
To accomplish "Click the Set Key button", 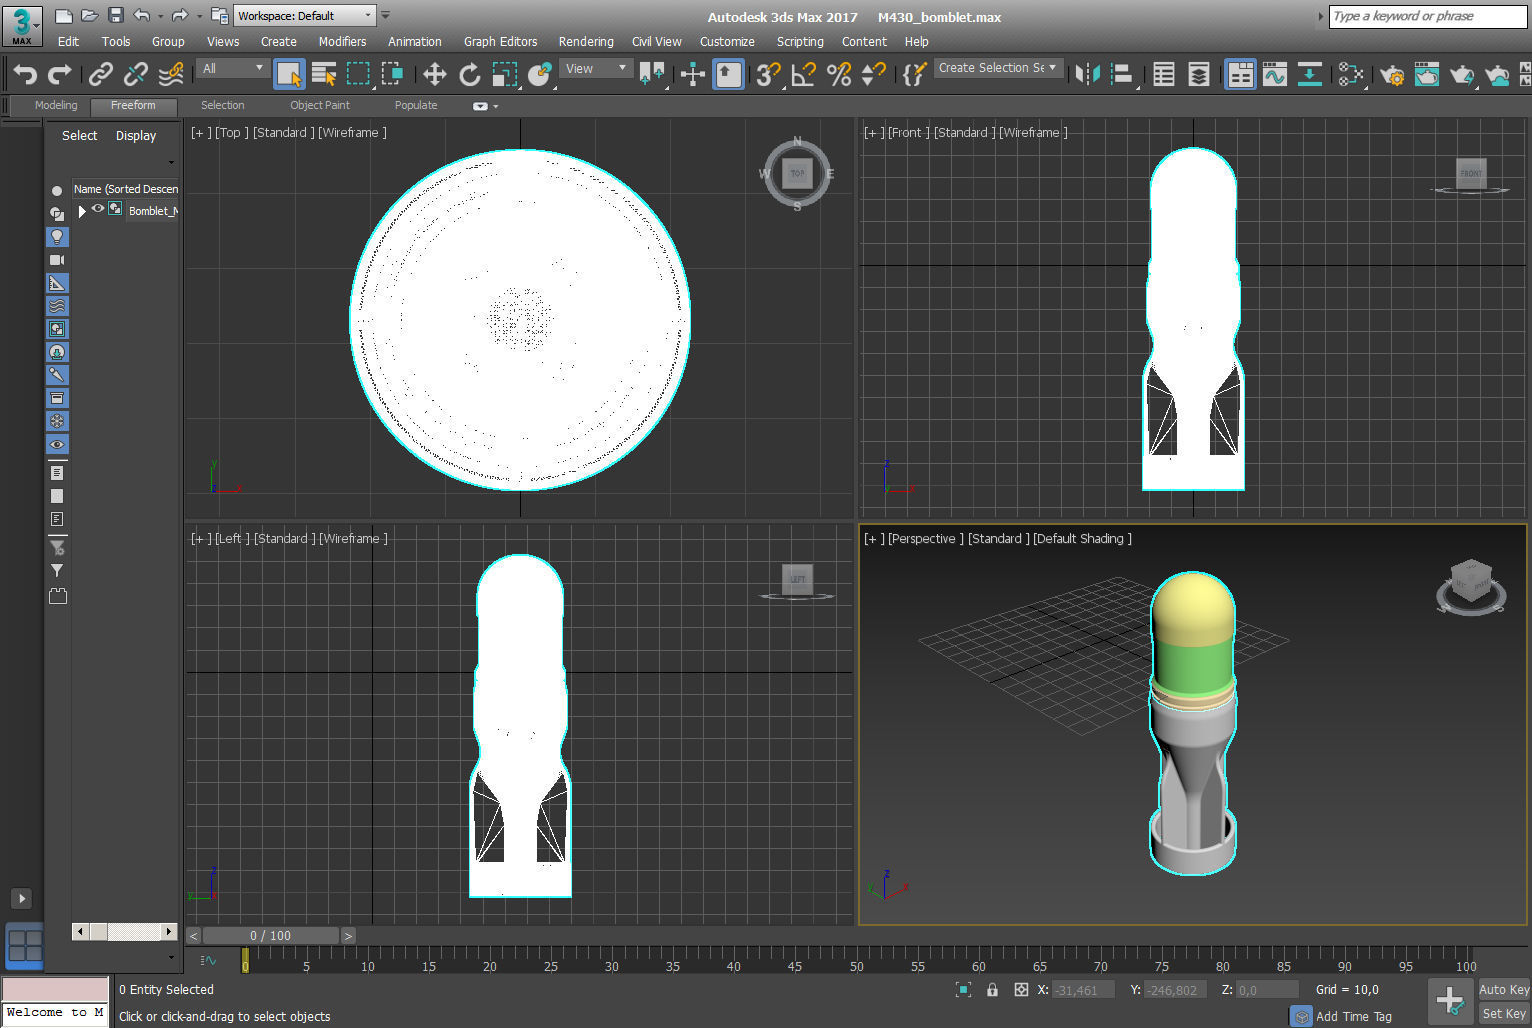I will tap(1504, 1013).
